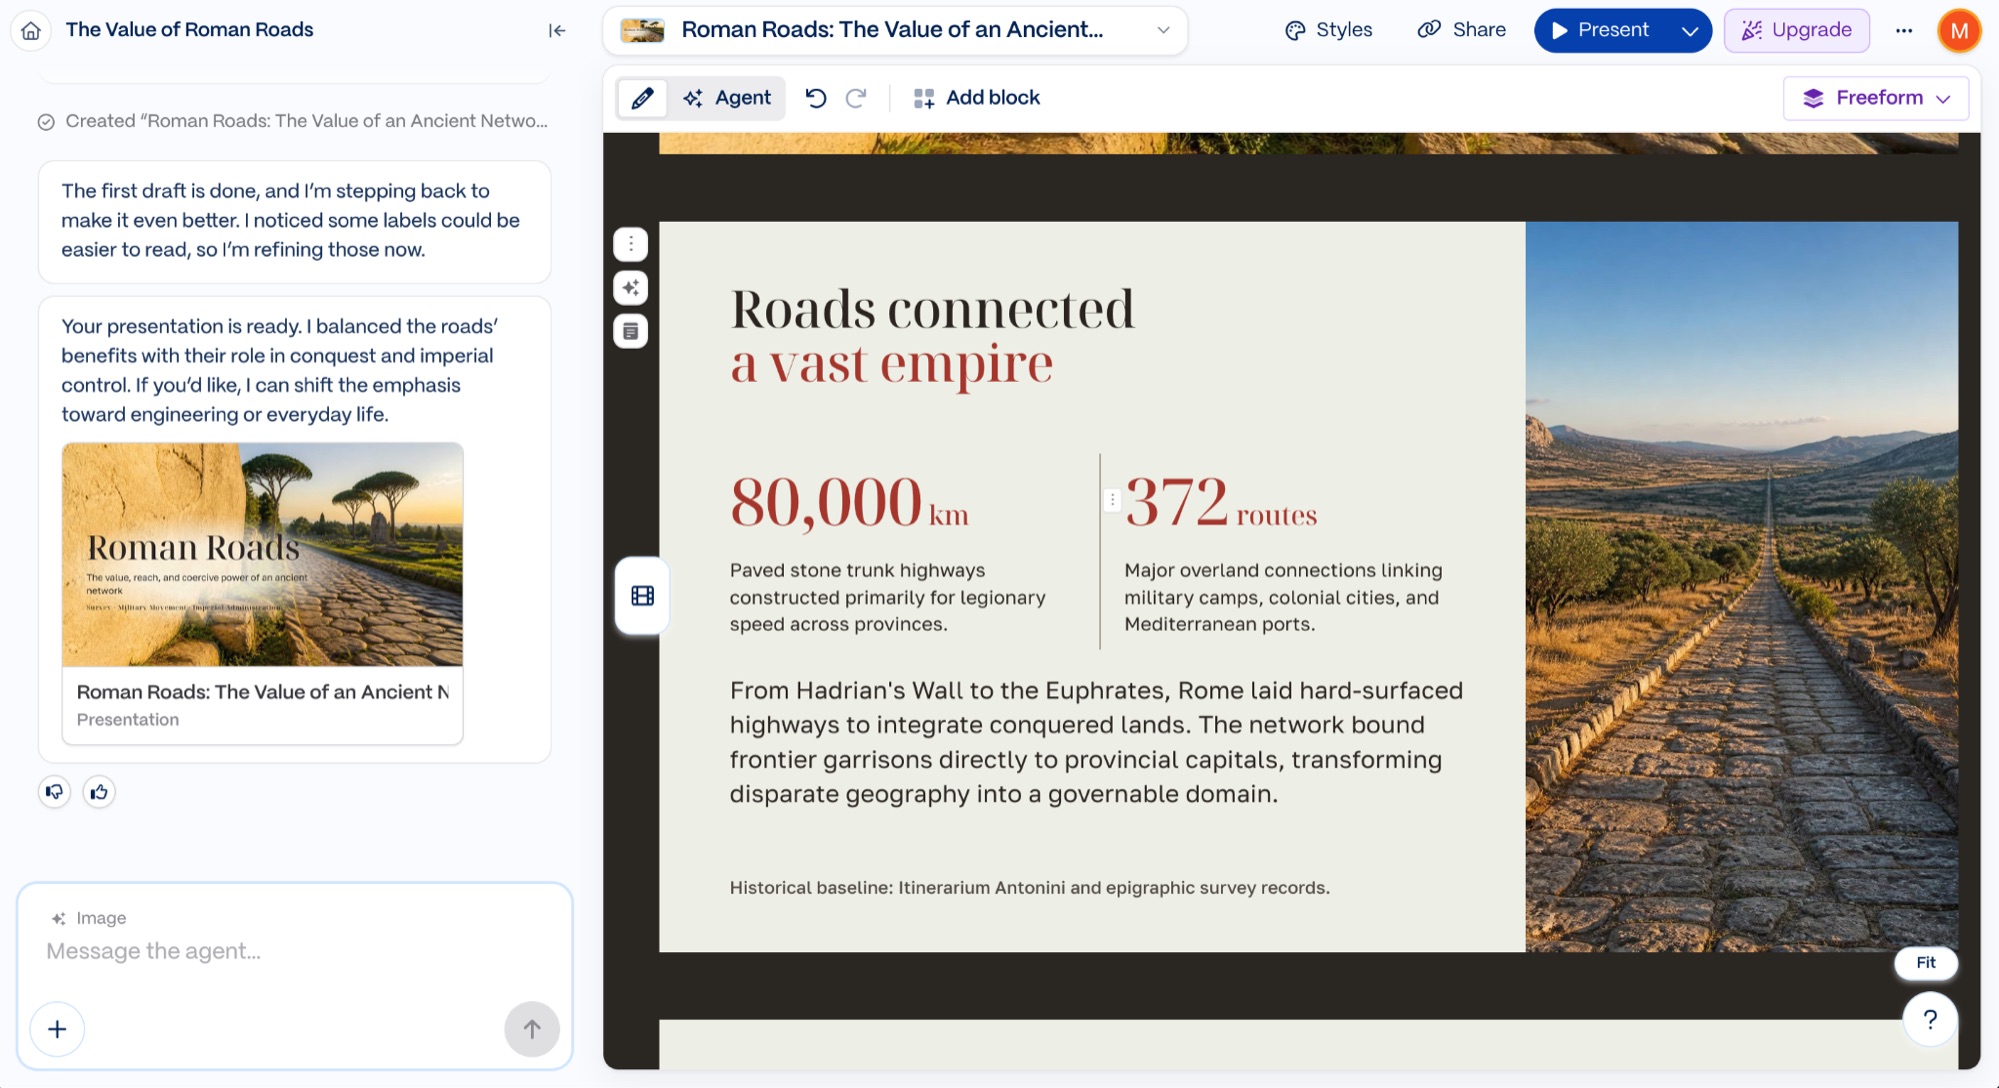
Task: Redo the last action
Action: (x=856, y=98)
